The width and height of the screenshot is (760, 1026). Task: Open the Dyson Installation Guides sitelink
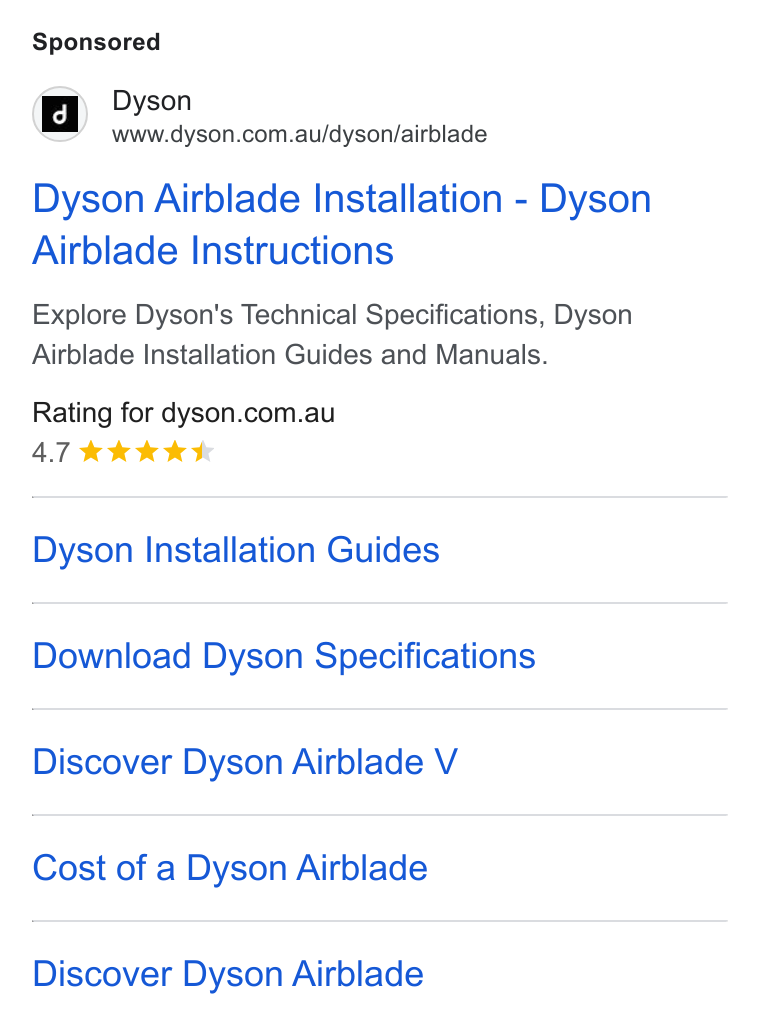236,550
